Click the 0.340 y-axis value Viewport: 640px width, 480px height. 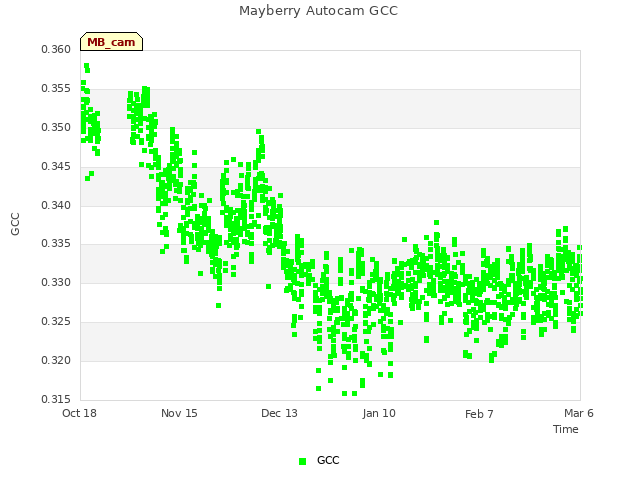[x=56, y=205]
